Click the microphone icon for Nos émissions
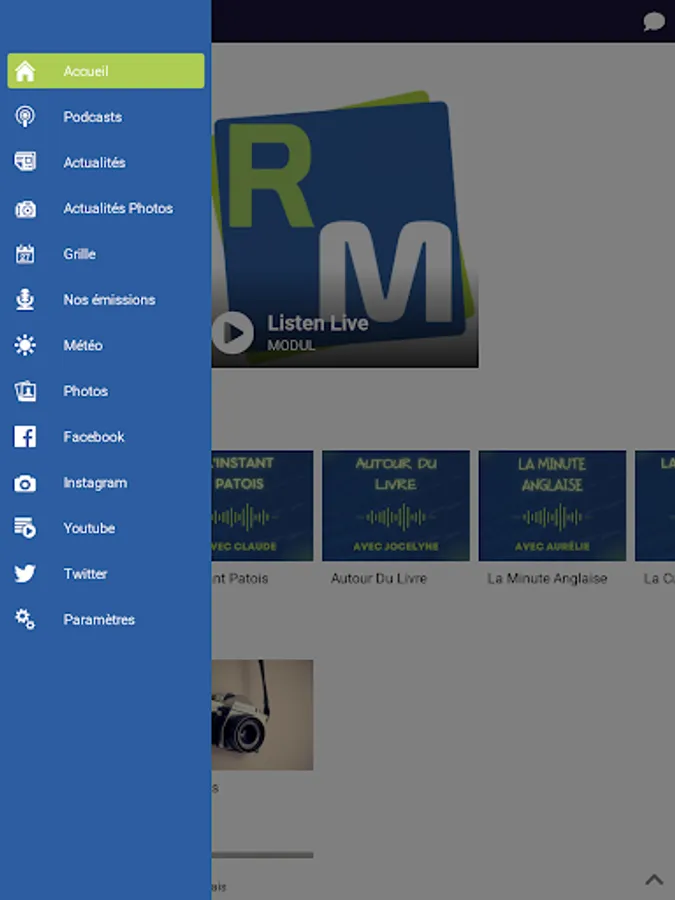Screen dimensions: 675x900 pos(25,299)
